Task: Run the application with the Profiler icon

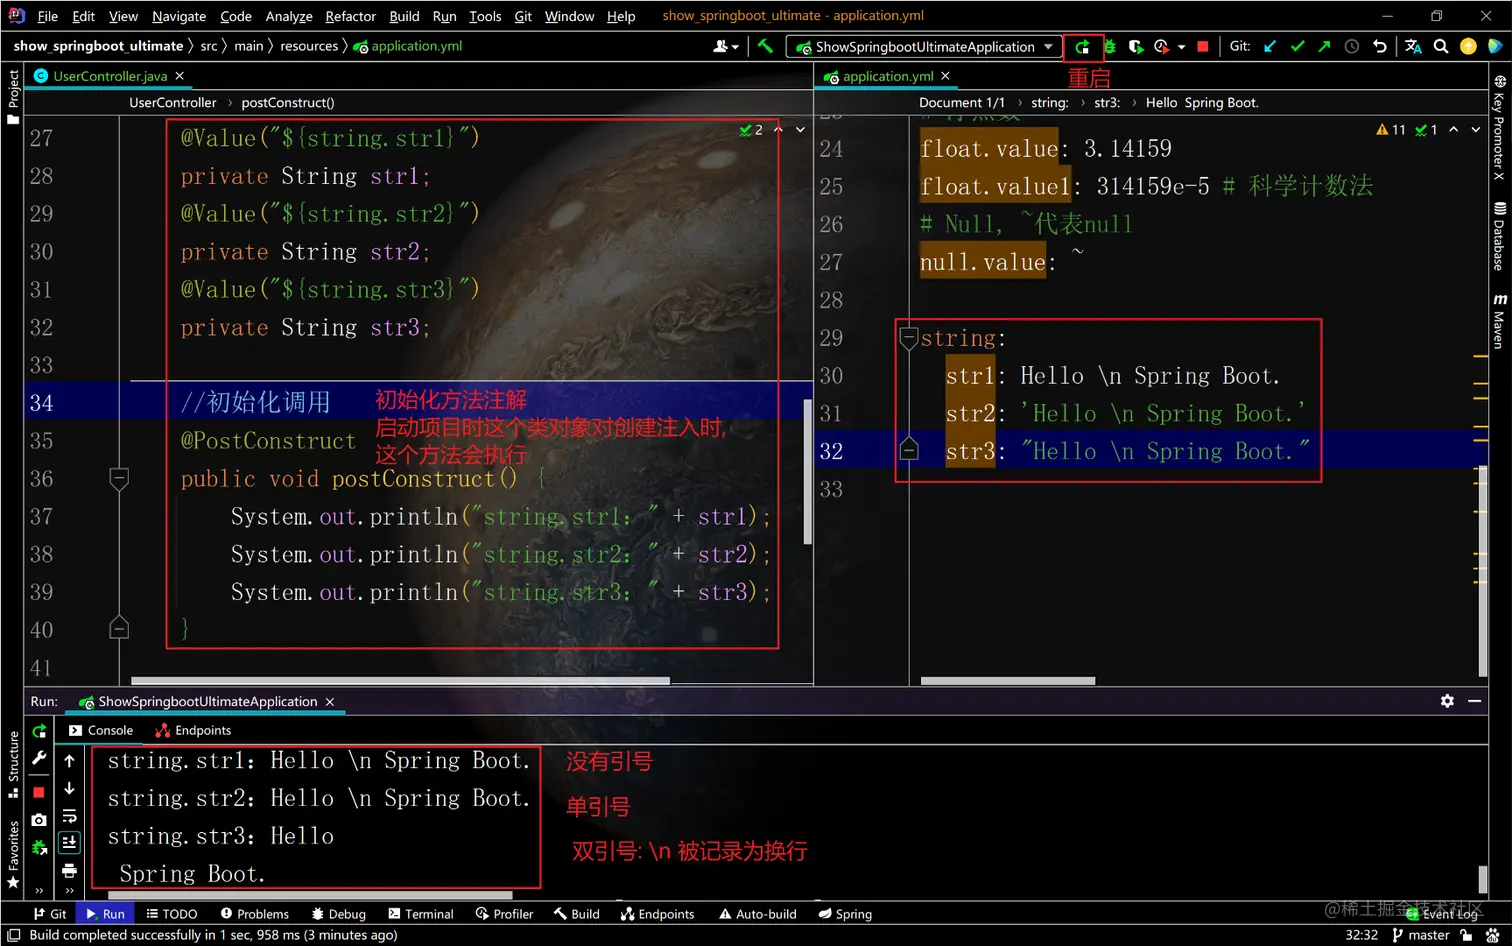Action: click(1161, 46)
